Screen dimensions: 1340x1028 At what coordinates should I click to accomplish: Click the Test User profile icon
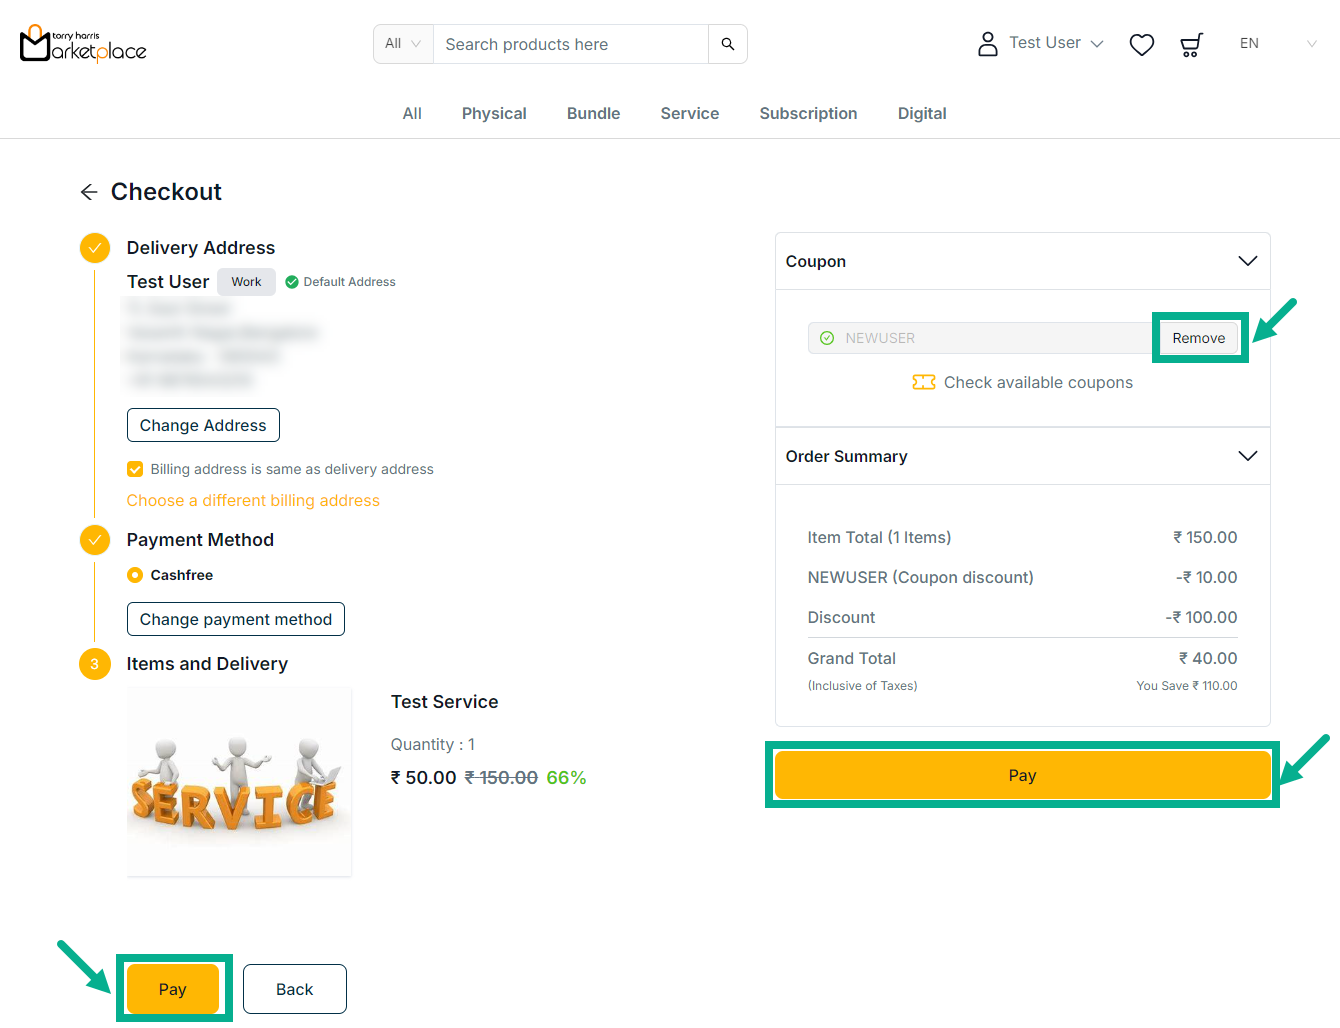pyautogui.click(x=987, y=44)
